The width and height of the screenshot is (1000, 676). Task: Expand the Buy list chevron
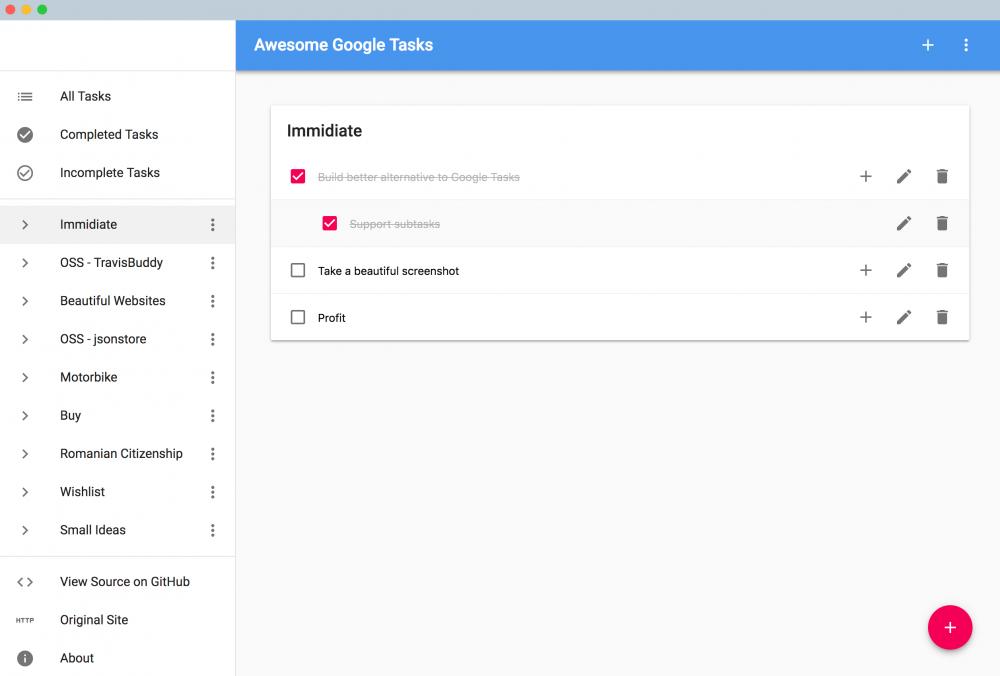[25, 416]
